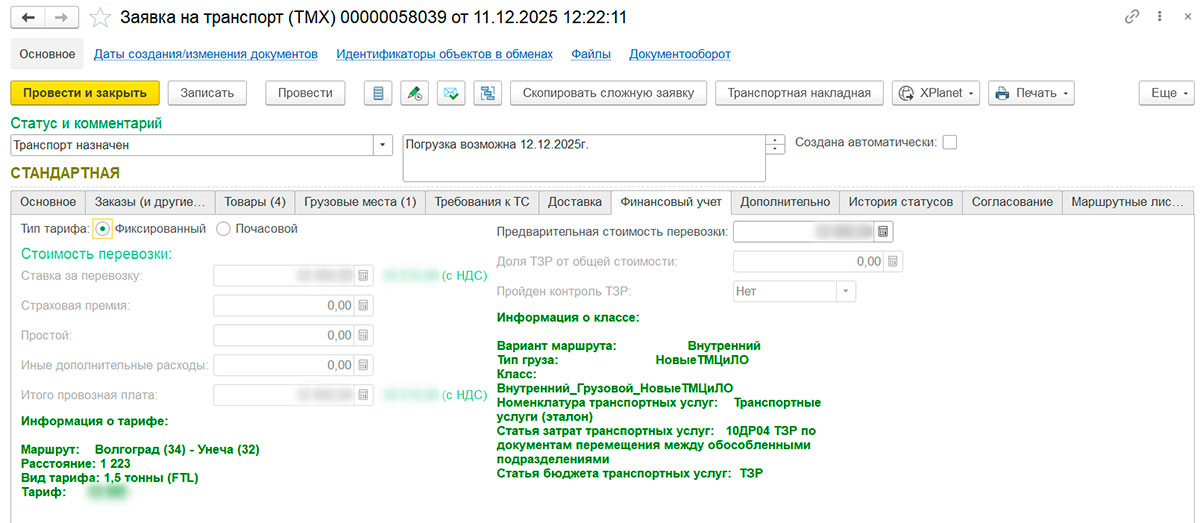Click into the comment text field
Viewport: 1200px width, 523px height.
pos(580,158)
